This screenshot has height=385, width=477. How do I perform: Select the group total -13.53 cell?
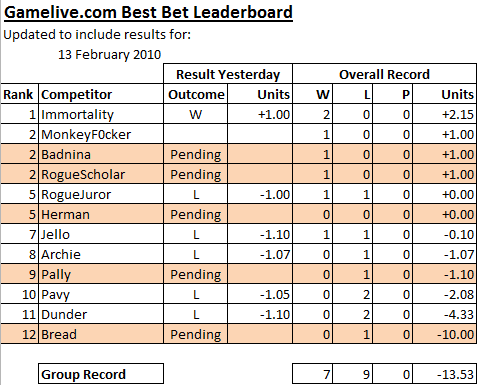[444, 374]
